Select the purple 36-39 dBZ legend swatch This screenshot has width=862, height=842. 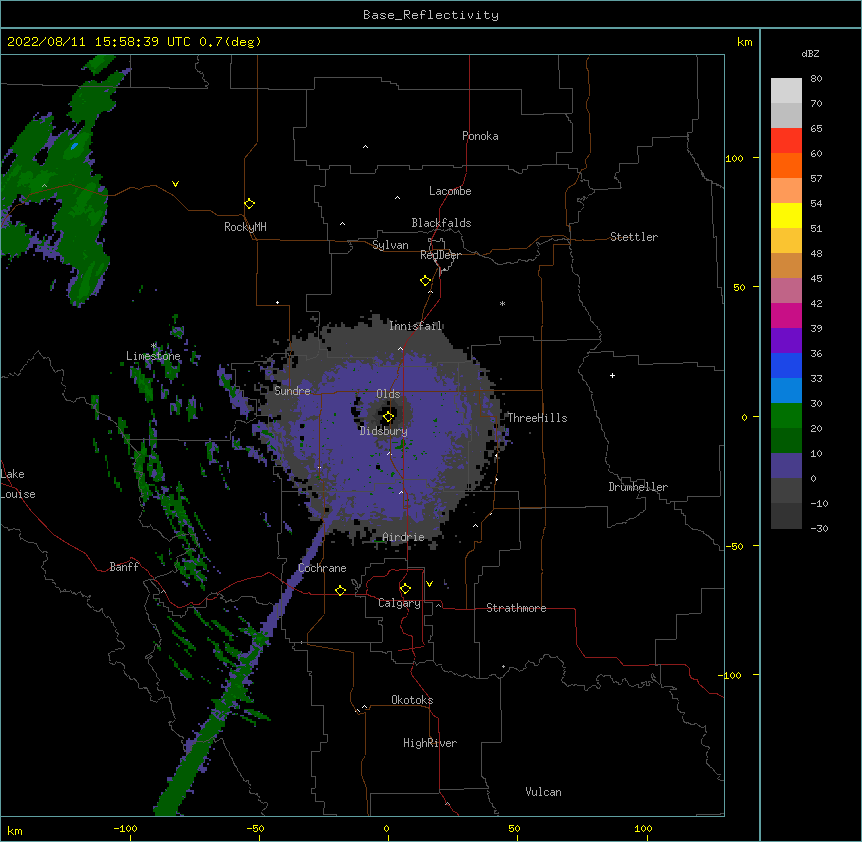pyautogui.click(x=786, y=341)
